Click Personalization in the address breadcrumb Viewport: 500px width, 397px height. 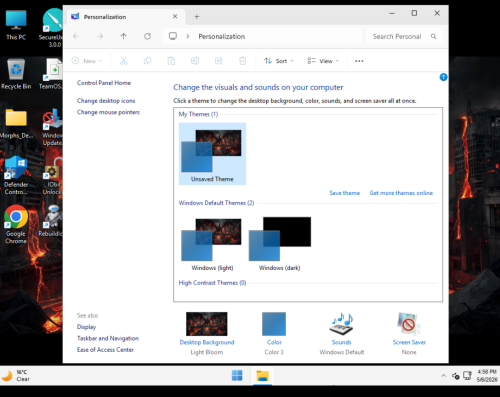pyautogui.click(x=222, y=36)
